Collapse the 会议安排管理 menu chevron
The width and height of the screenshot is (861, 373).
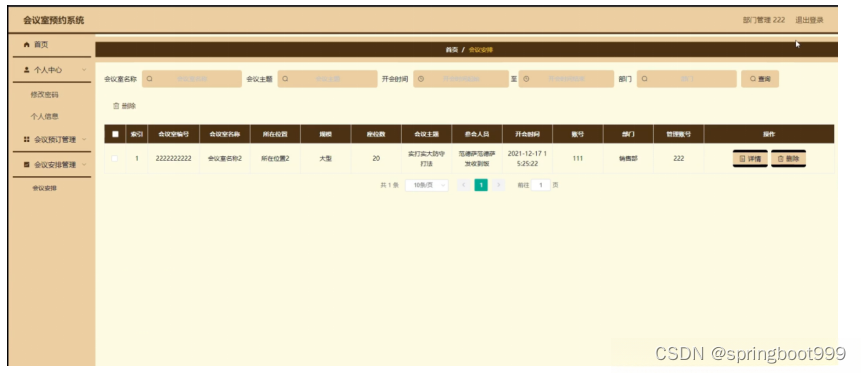click(84, 165)
